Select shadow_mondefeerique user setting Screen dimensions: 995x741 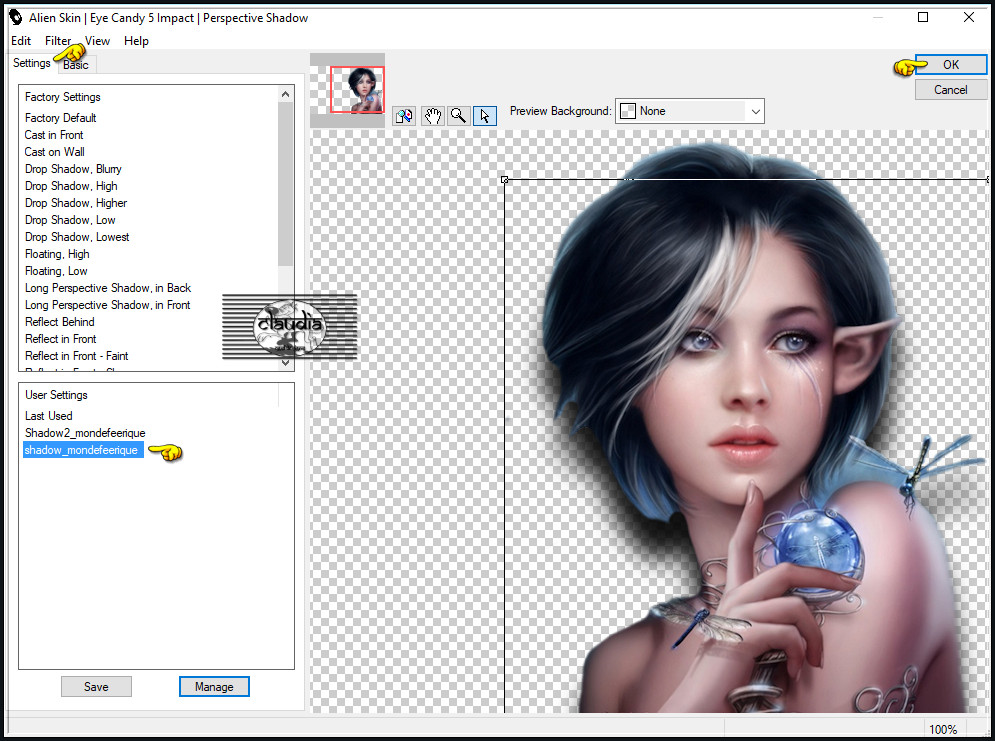point(83,450)
